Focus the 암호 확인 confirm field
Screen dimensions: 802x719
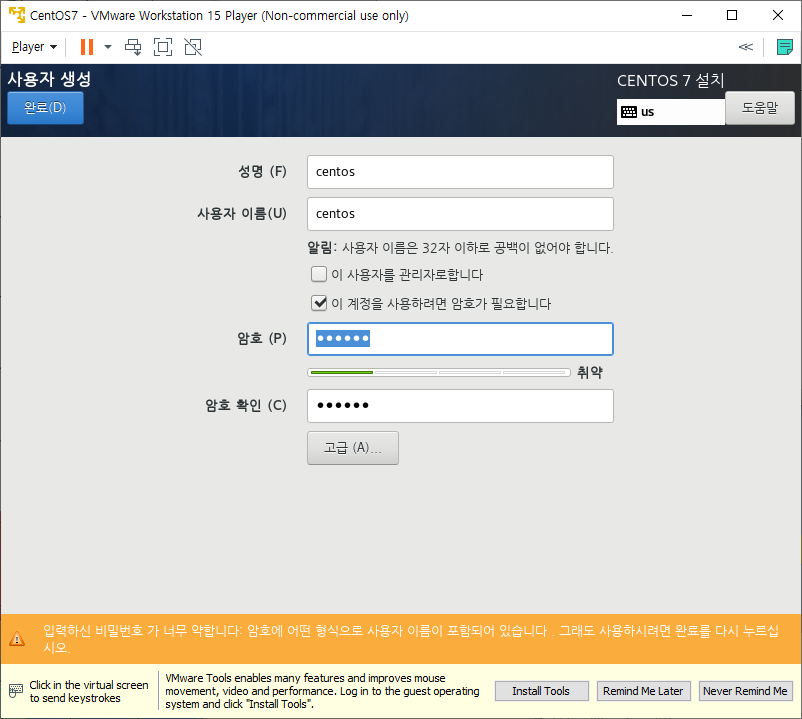(460, 406)
